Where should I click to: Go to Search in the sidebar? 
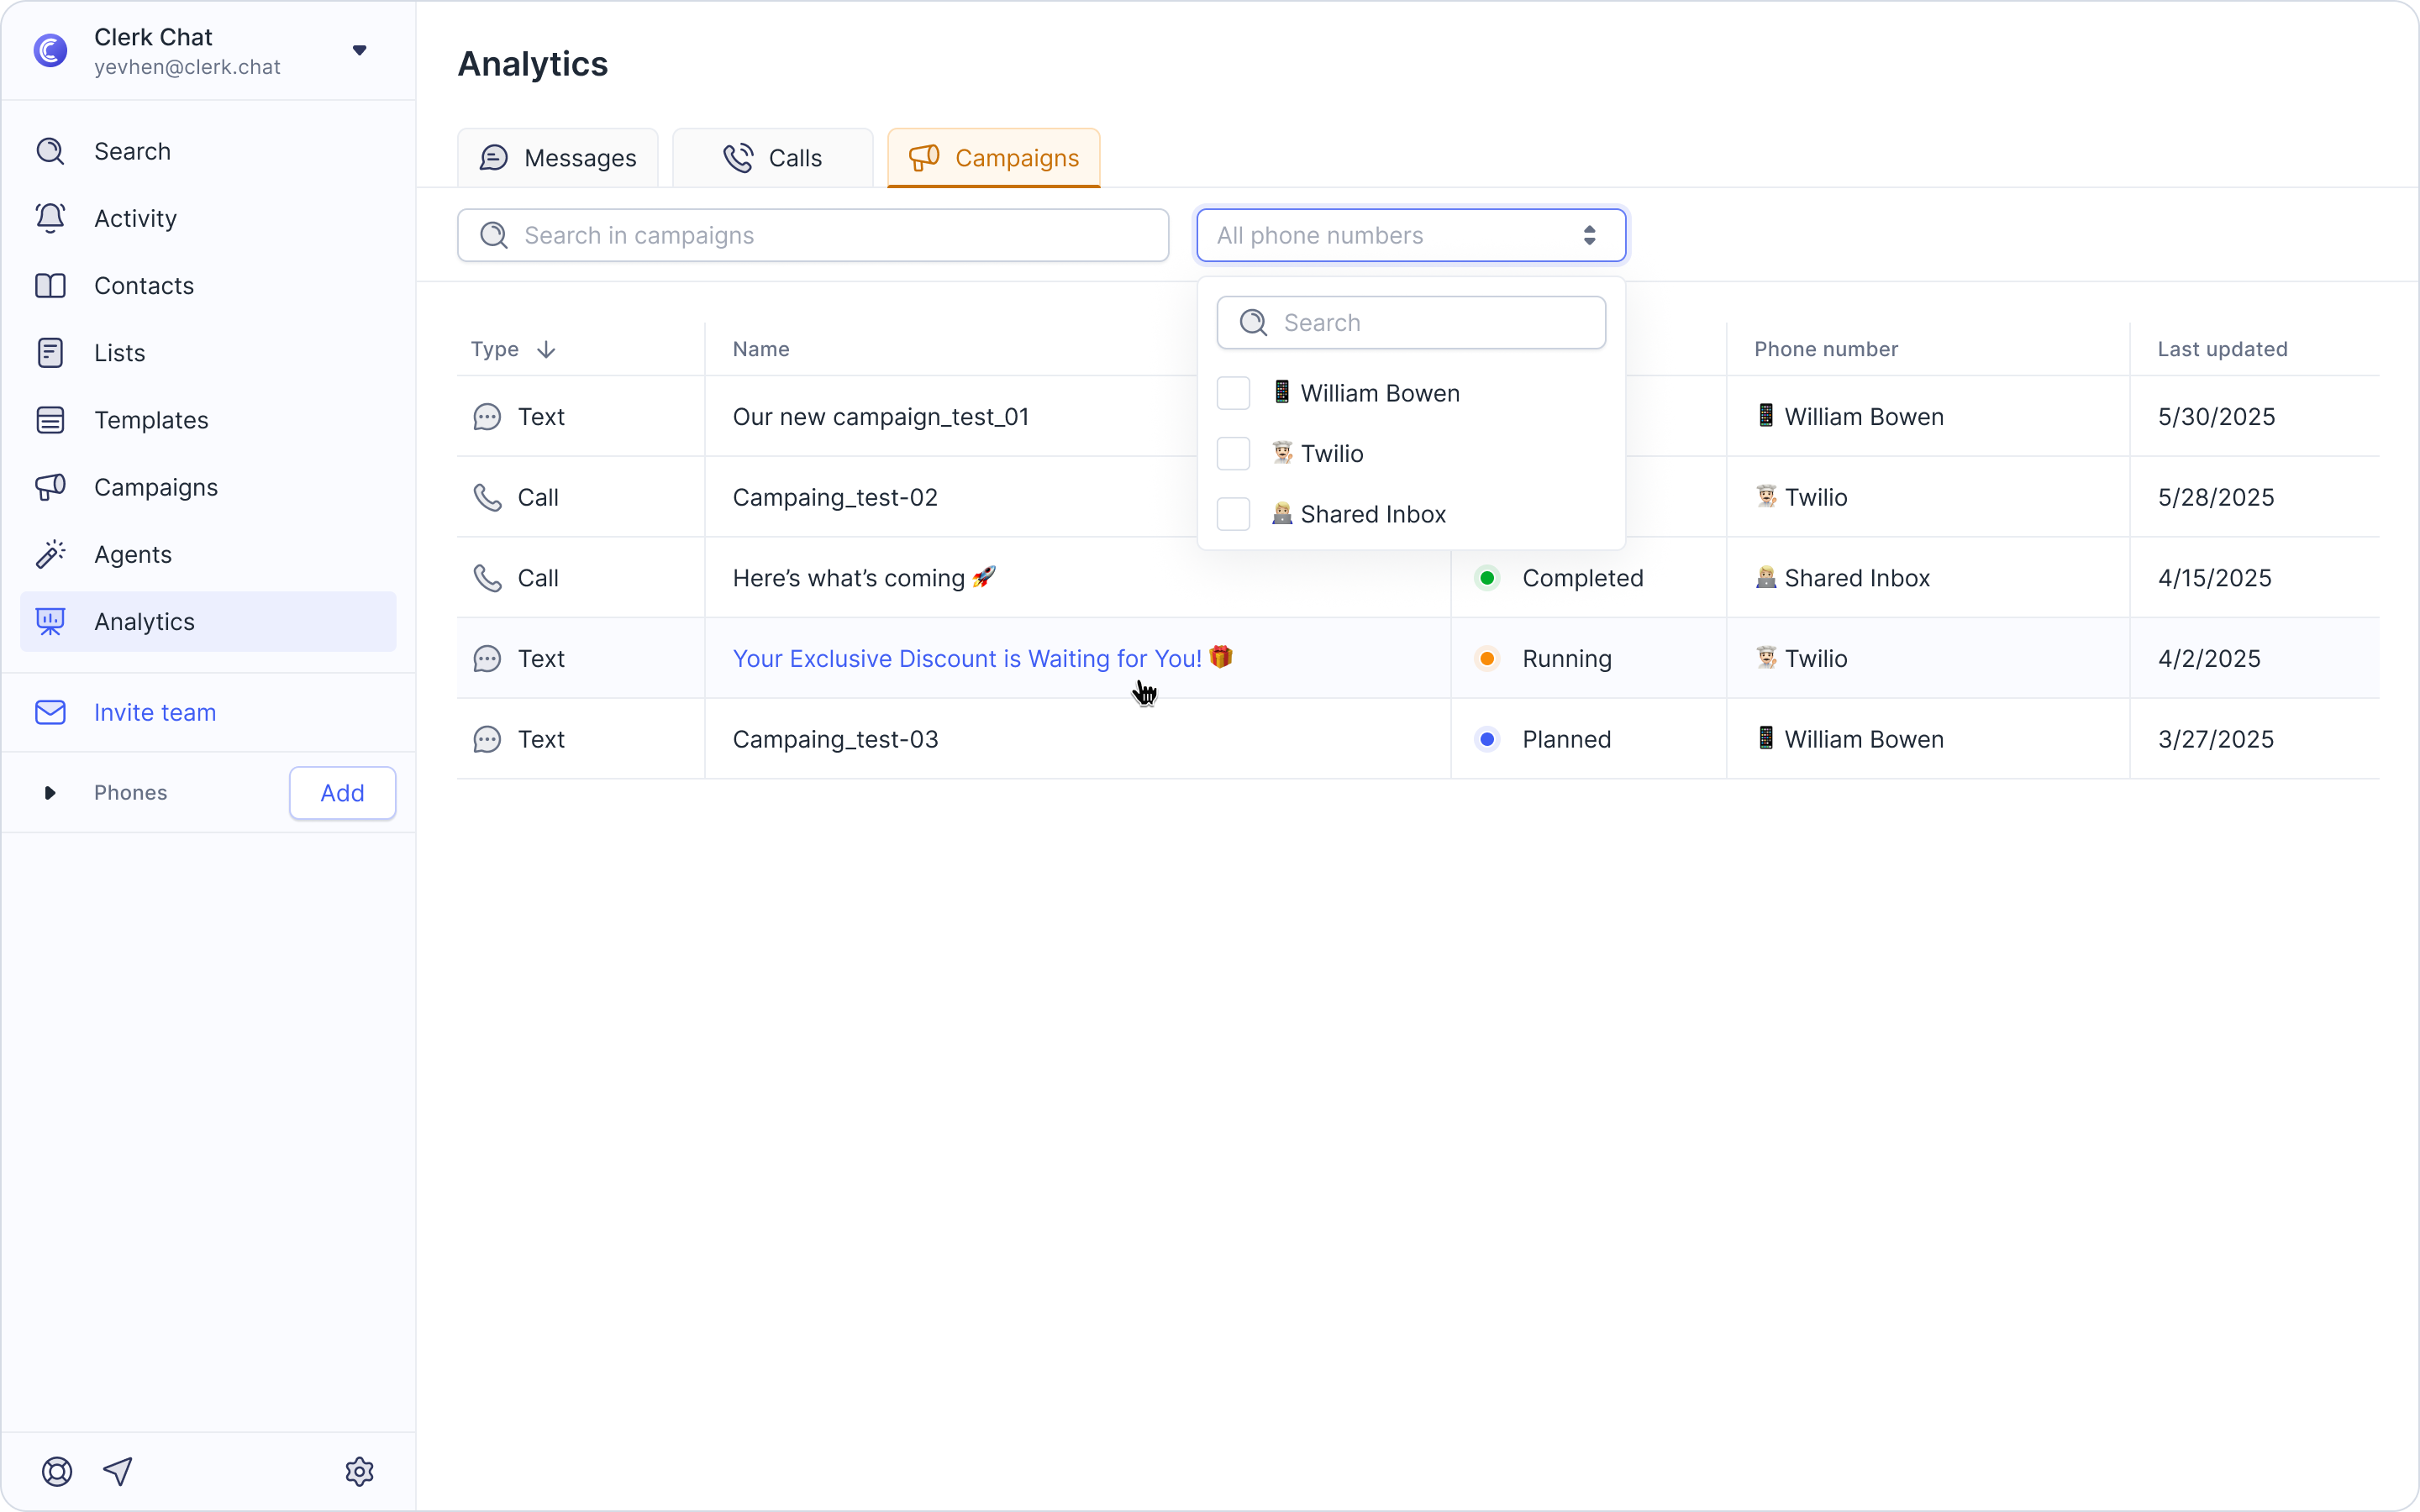[x=208, y=151]
